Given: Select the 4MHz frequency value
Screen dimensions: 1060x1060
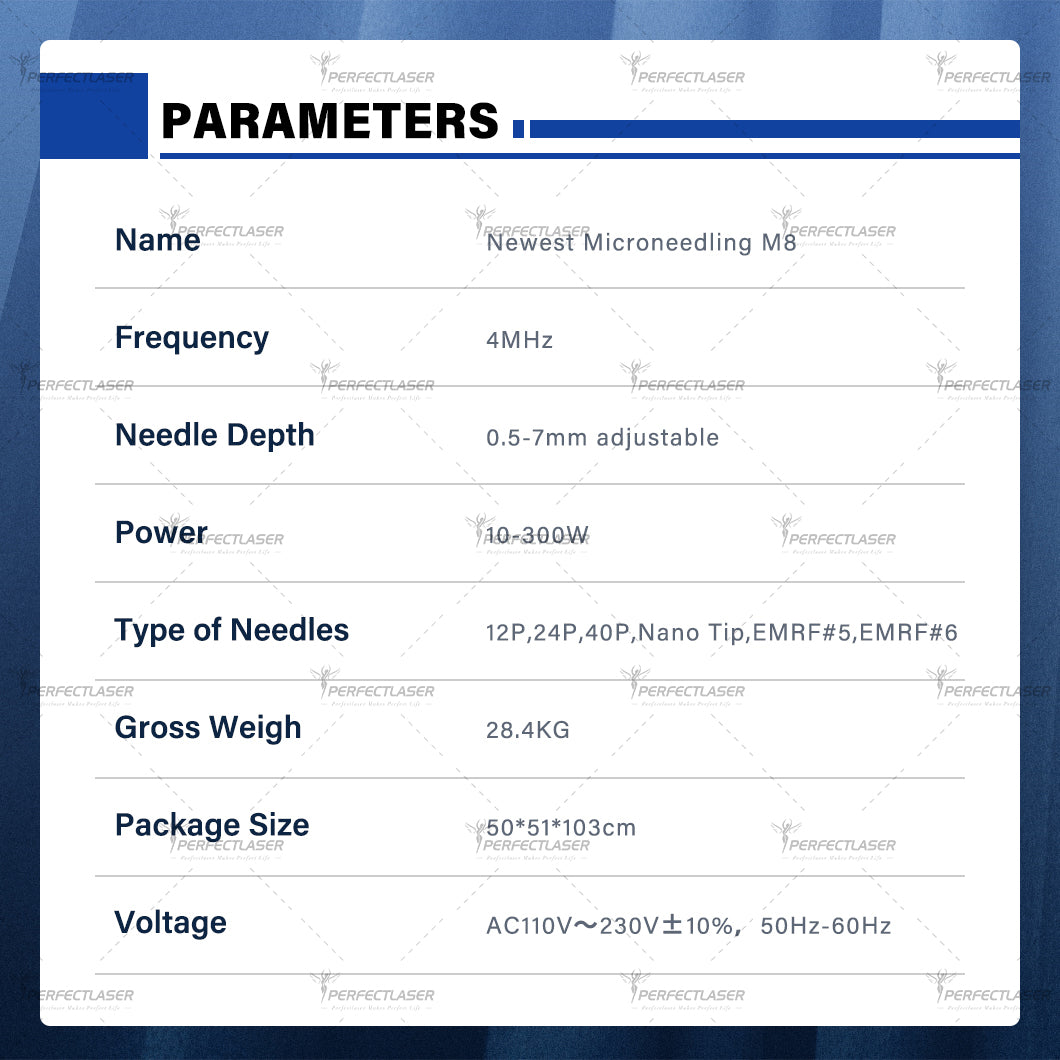Looking at the screenshot, I should 519,340.
